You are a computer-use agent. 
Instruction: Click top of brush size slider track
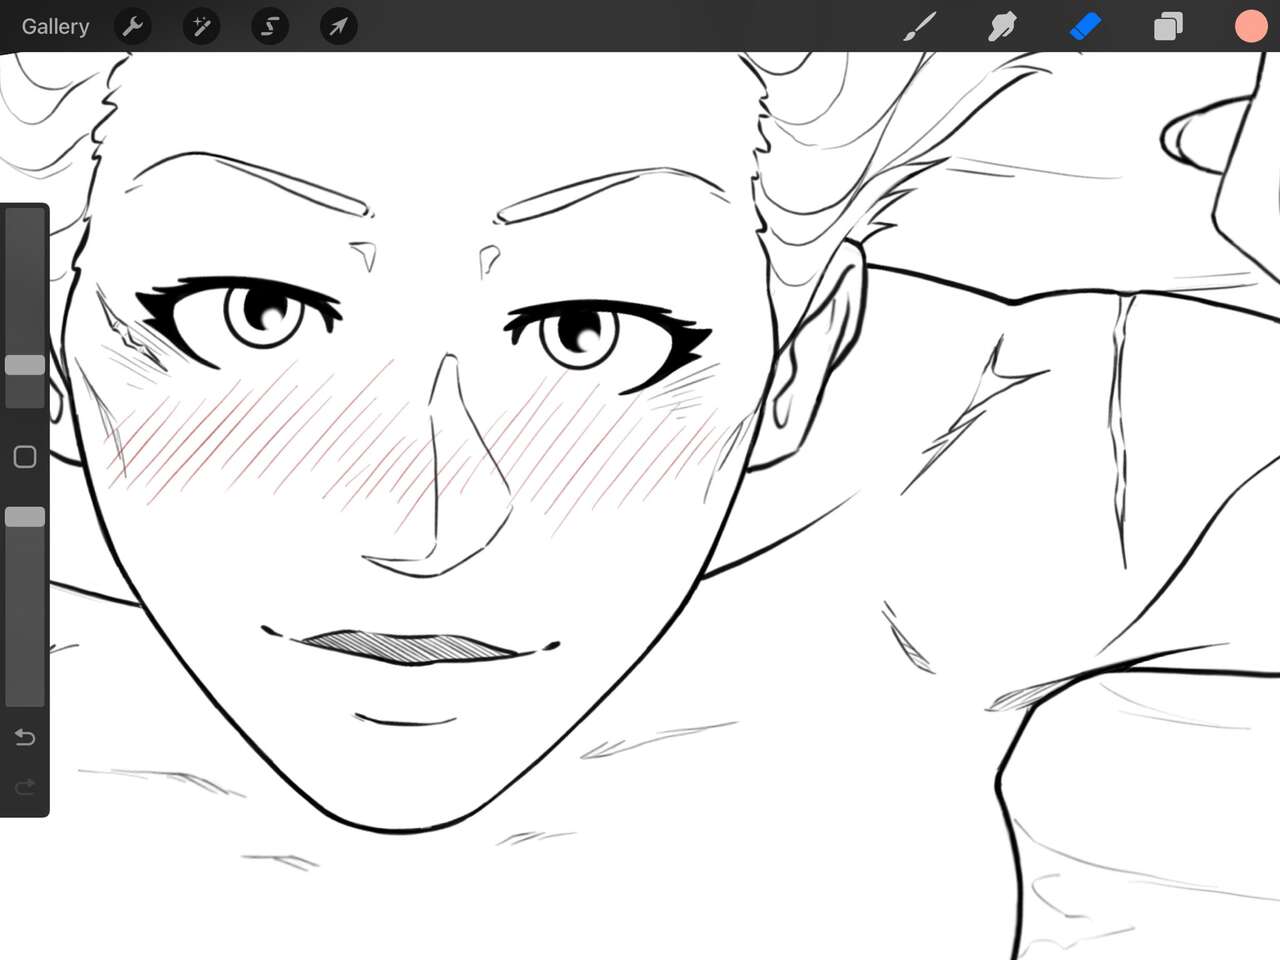(25, 217)
